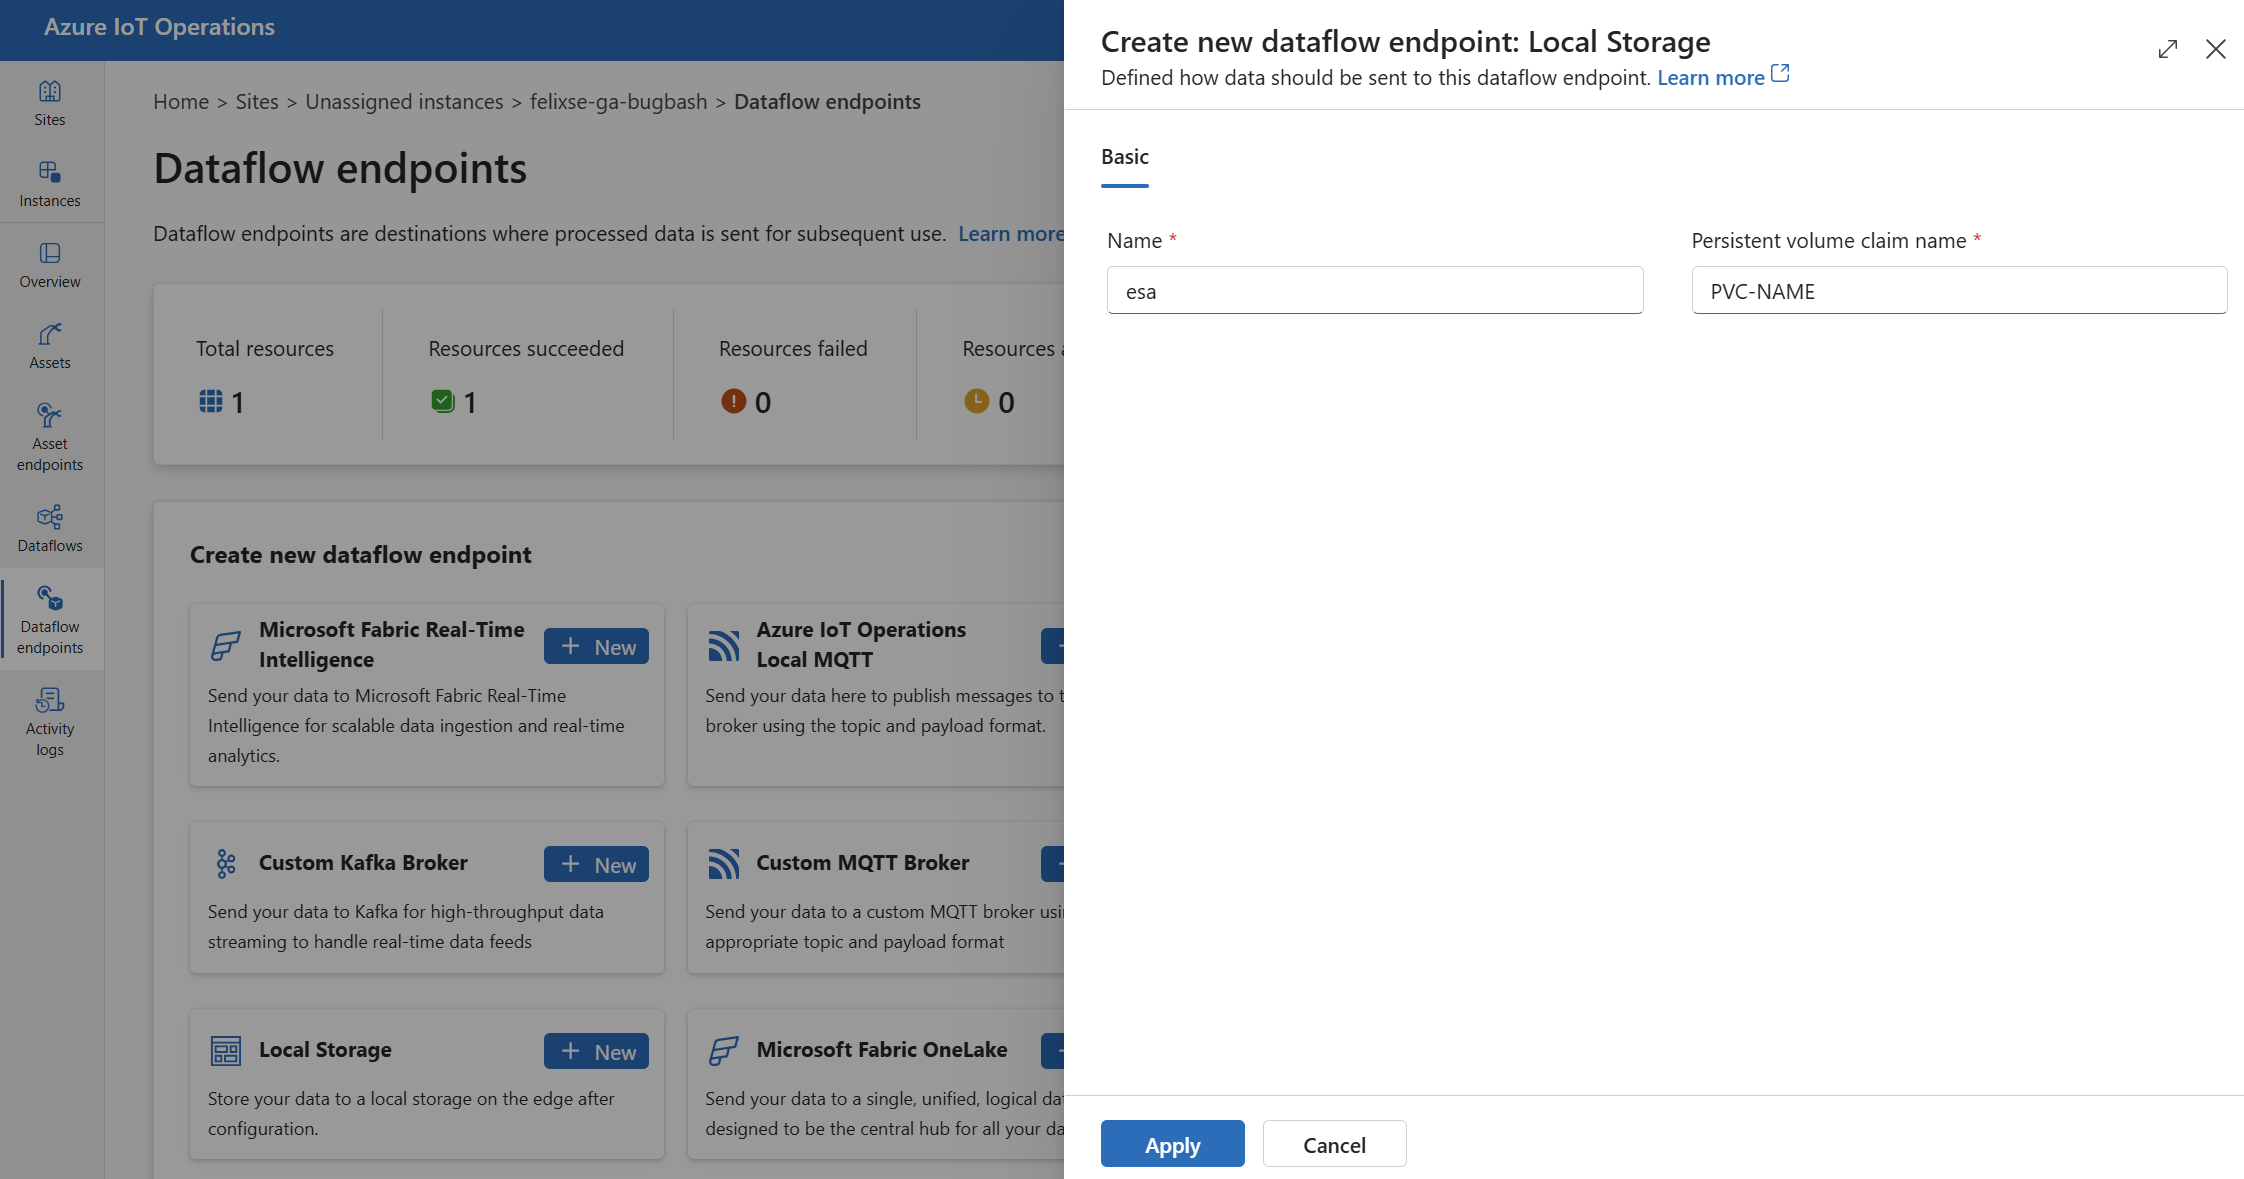This screenshot has width=2244, height=1179.
Task: Click the Name input field
Action: click(1376, 290)
